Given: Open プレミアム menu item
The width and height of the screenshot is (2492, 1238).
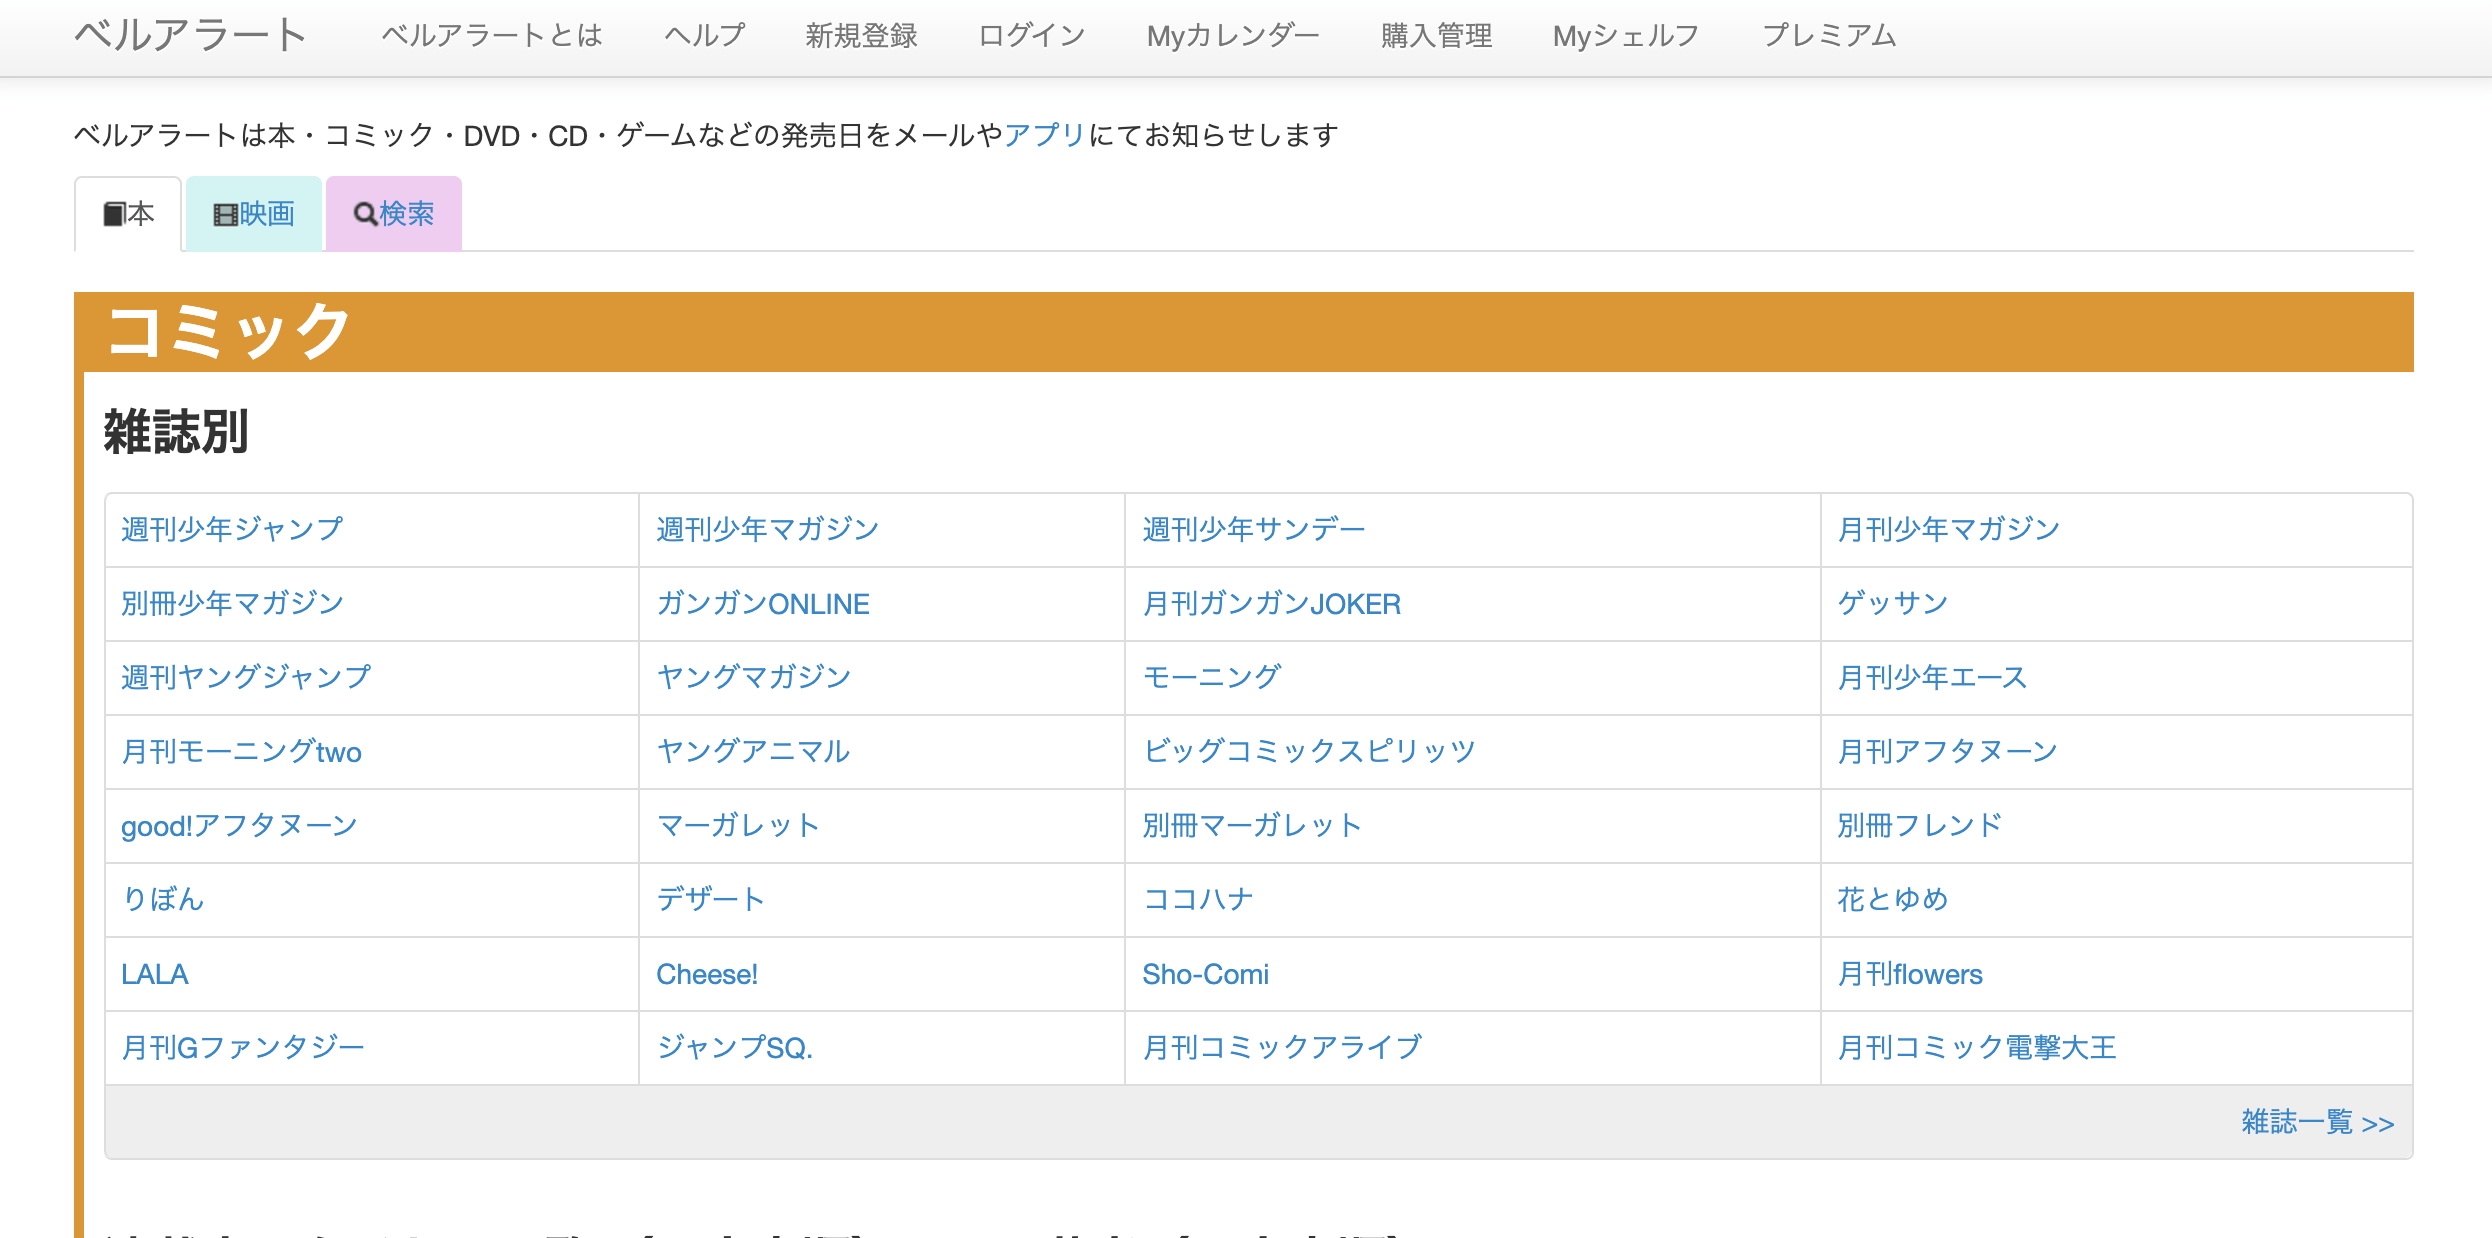Looking at the screenshot, I should coord(1829,36).
